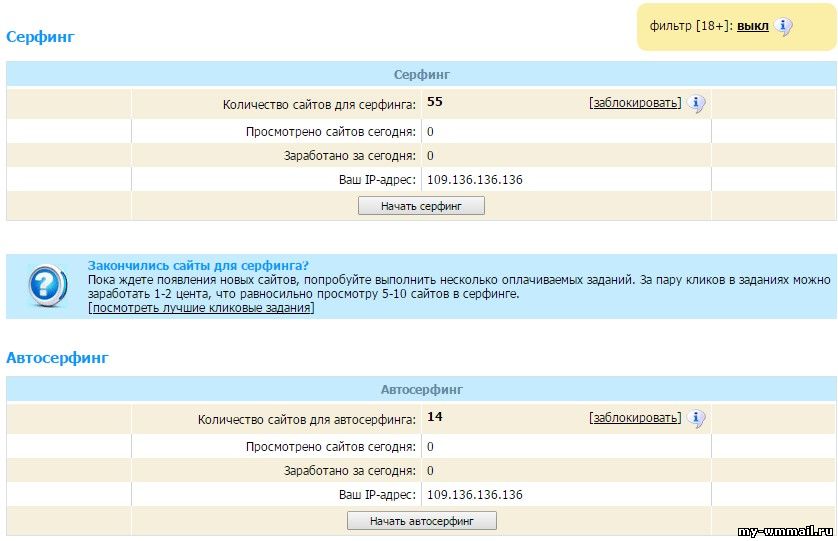Click 'Просмотрено сайтов сегодня:' in Автосерфинг table
The width and height of the screenshot is (838, 541).
[x=331, y=447]
